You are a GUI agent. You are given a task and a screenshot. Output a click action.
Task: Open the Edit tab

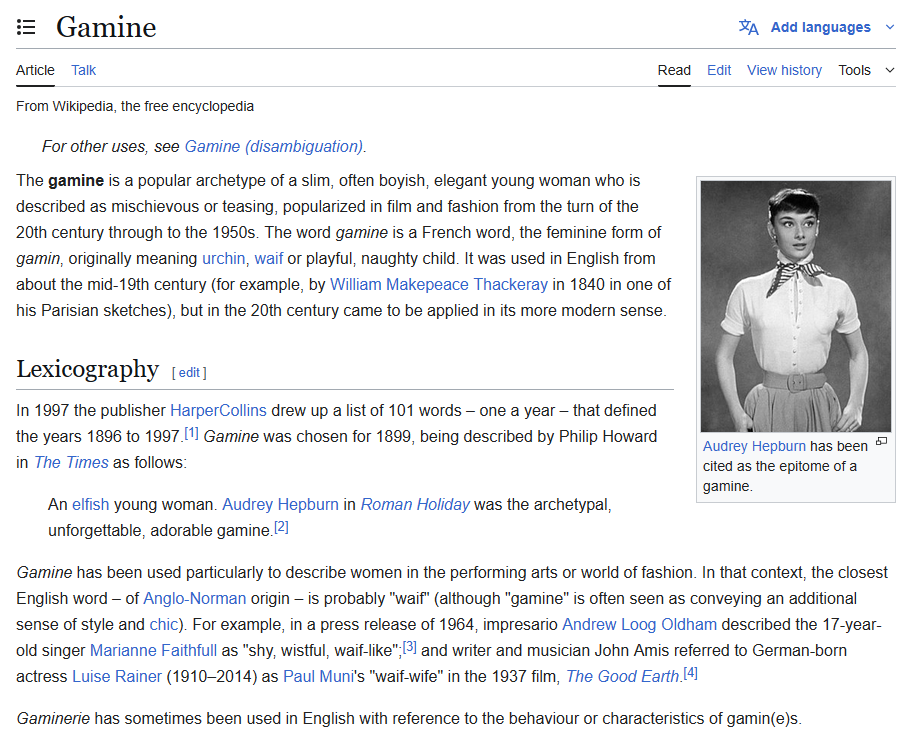point(719,70)
